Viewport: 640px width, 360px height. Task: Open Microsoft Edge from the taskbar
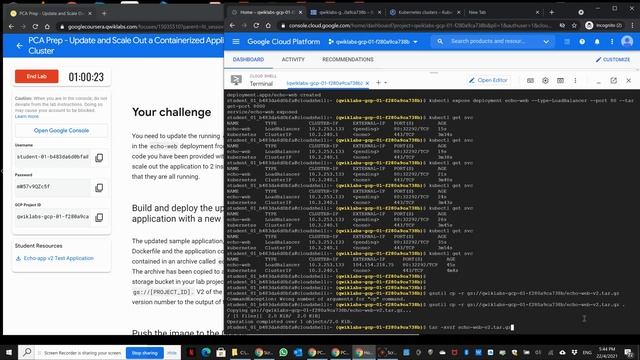(x=206, y=352)
